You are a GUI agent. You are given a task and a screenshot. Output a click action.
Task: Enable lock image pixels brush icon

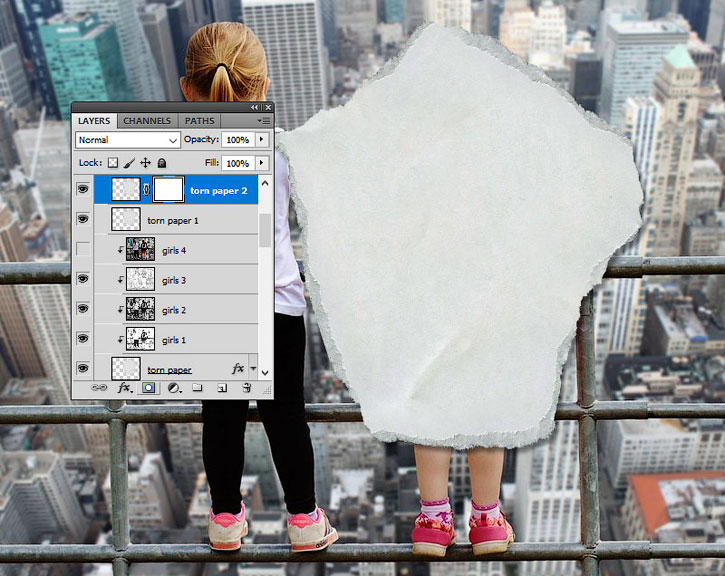[x=129, y=163]
